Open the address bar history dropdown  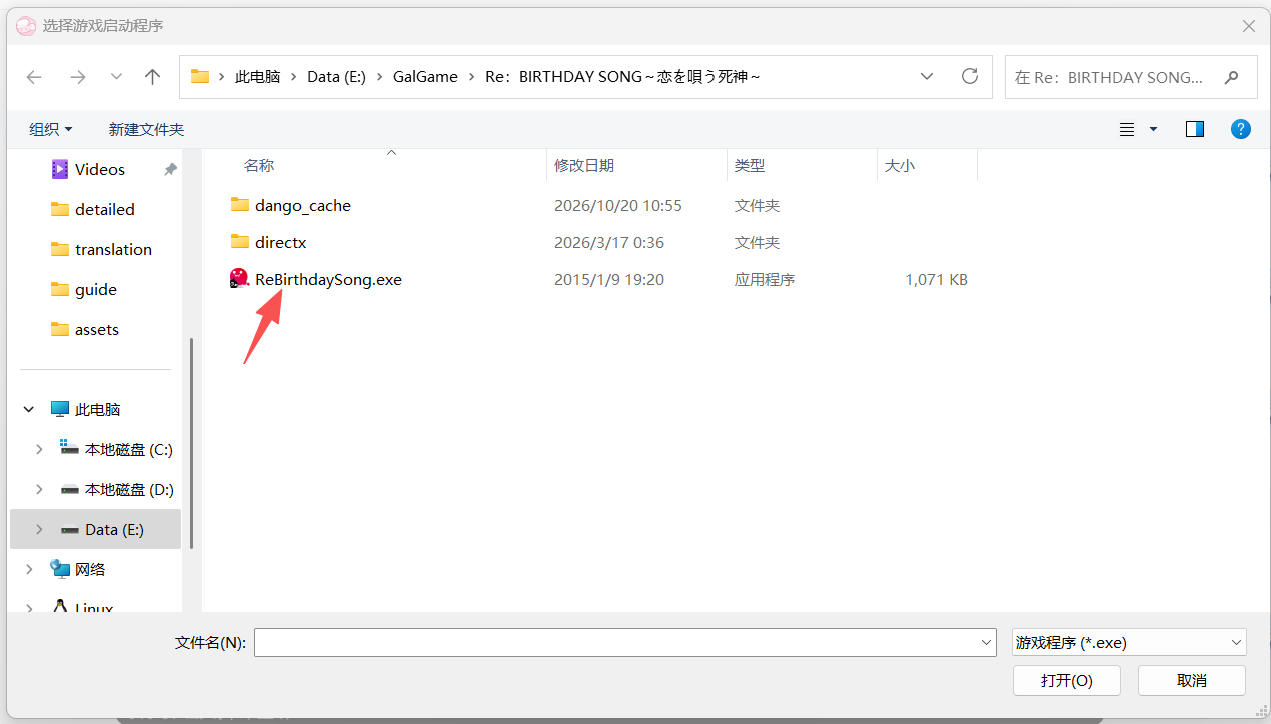coord(927,76)
